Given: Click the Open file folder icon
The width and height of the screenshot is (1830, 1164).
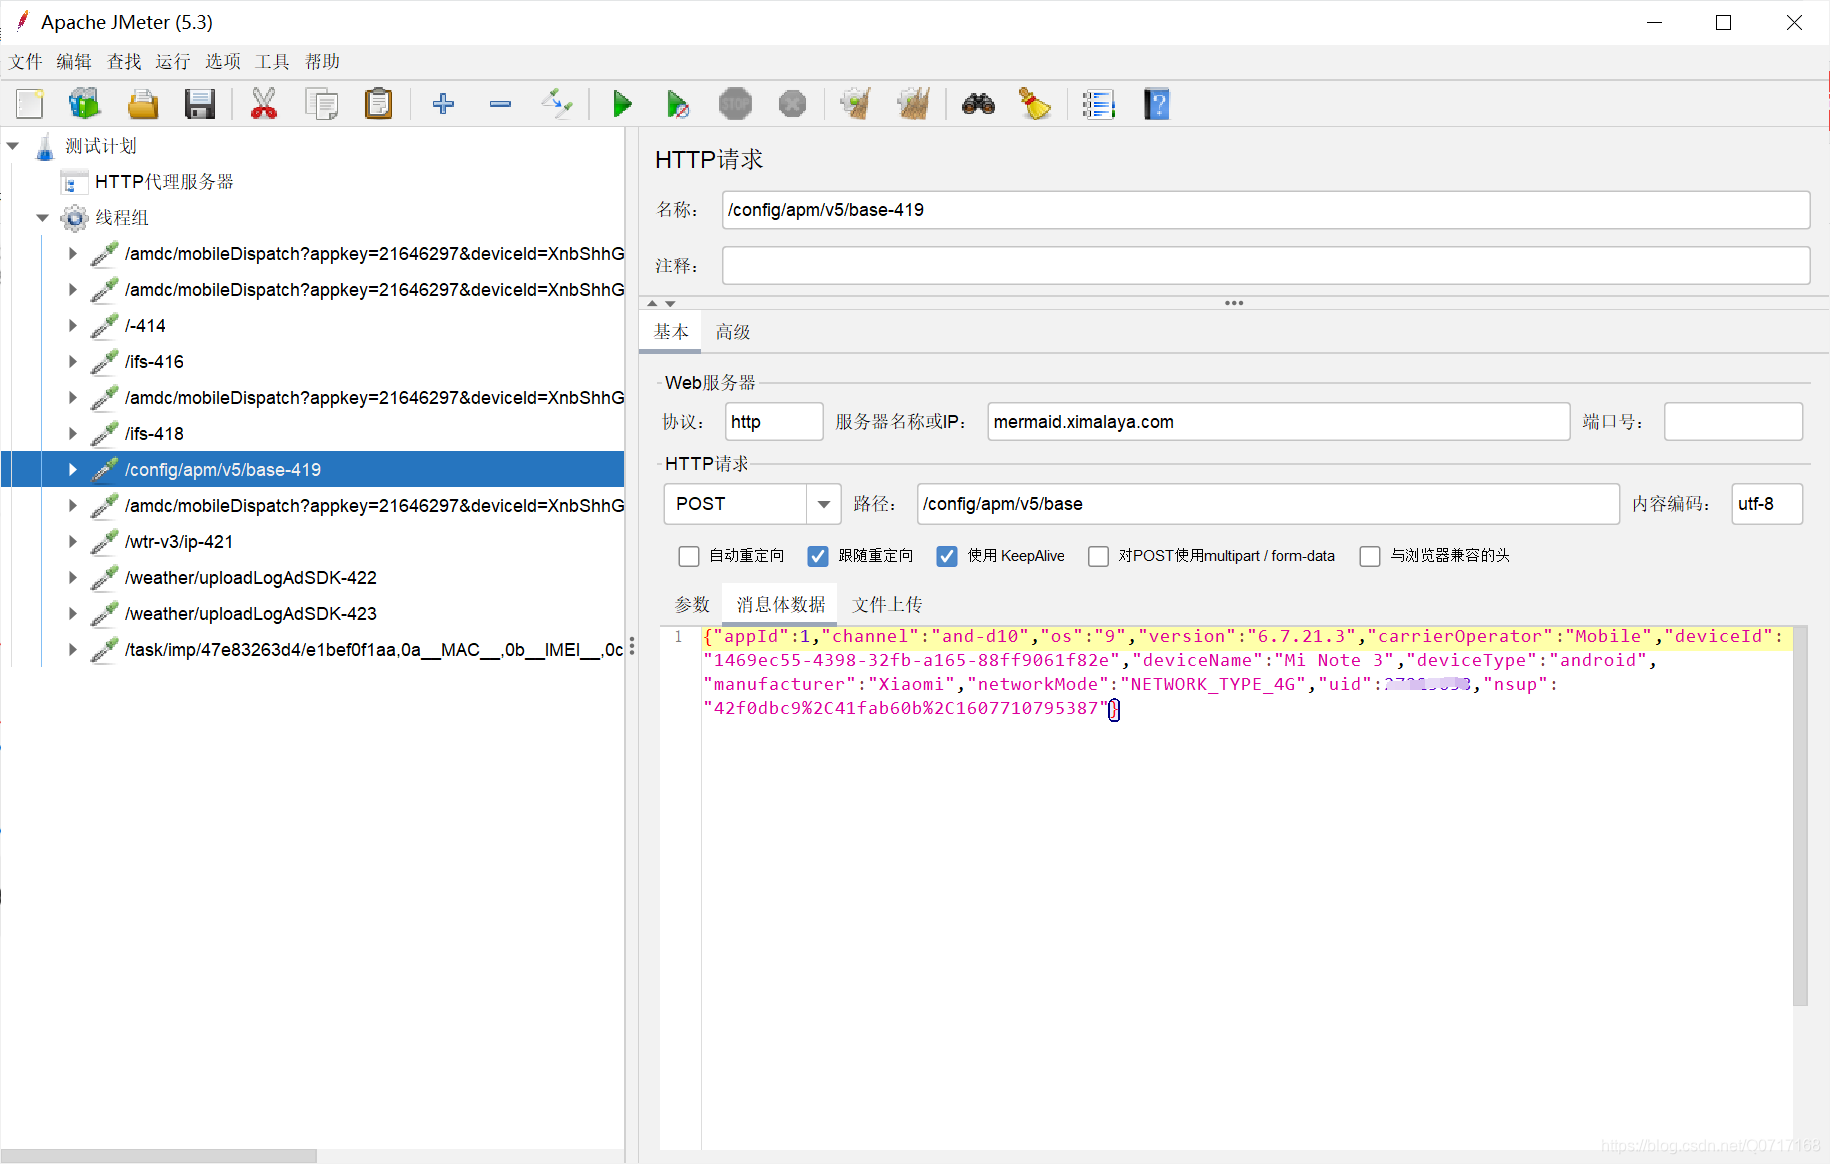Looking at the screenshot, I should (143, 104).
